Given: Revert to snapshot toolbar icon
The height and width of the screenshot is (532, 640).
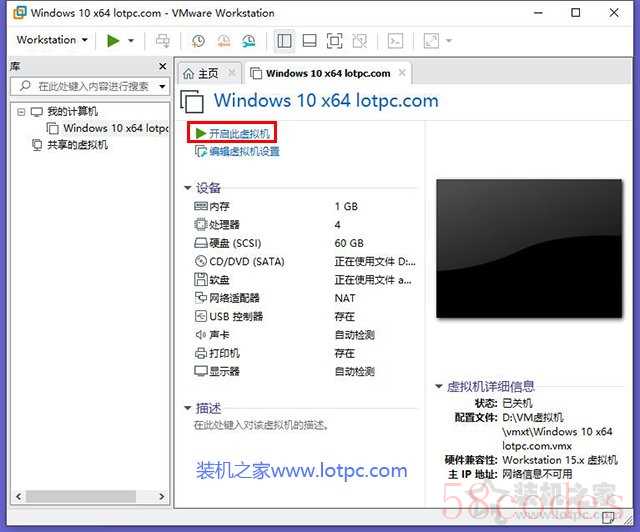Looking at the screenshot, I should pyautogui.click(x=224, y=40).
